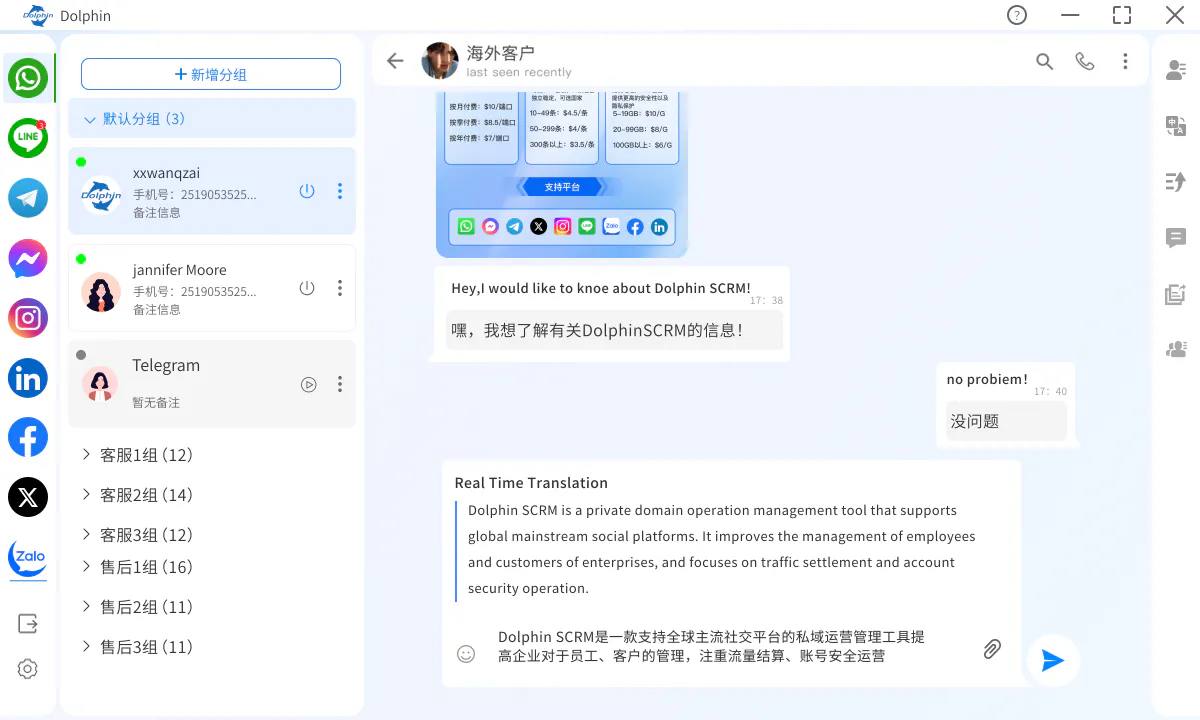Open the Messenger platform in sidebar

pyautogui.click(x=28, y=258)
